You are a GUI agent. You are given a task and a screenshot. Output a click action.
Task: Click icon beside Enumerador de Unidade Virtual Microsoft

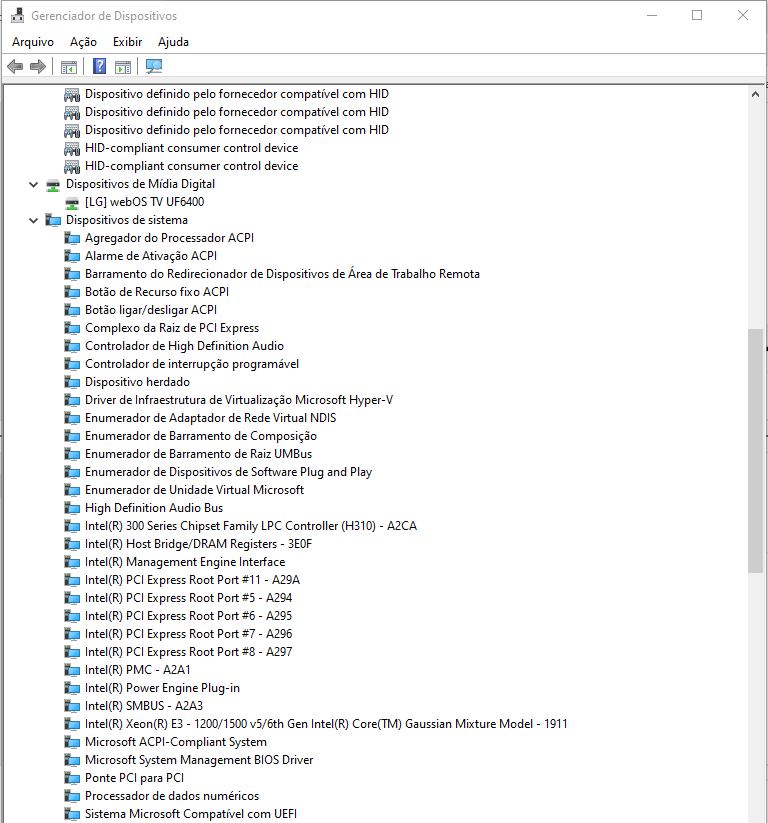(x=72, y=490)
